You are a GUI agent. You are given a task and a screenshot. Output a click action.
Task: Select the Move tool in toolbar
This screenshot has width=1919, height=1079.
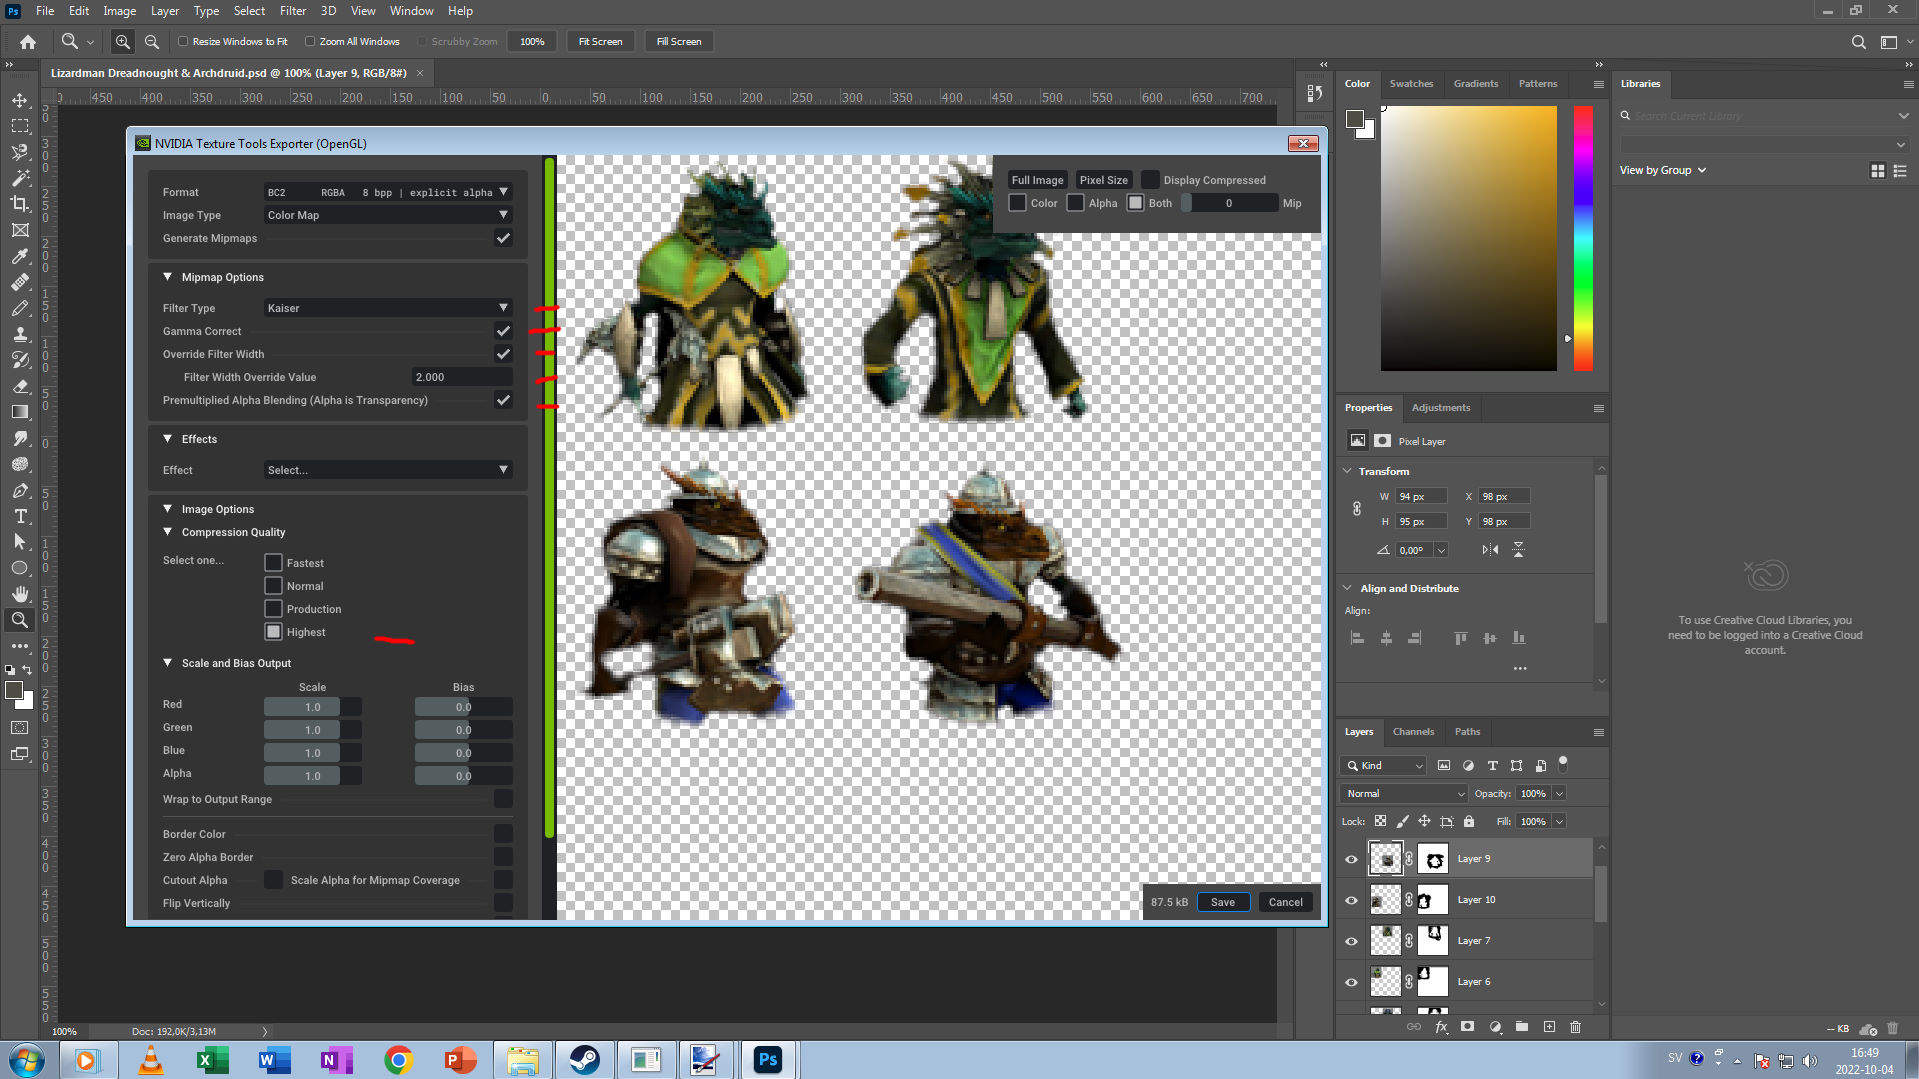click(x=20, y=100)
